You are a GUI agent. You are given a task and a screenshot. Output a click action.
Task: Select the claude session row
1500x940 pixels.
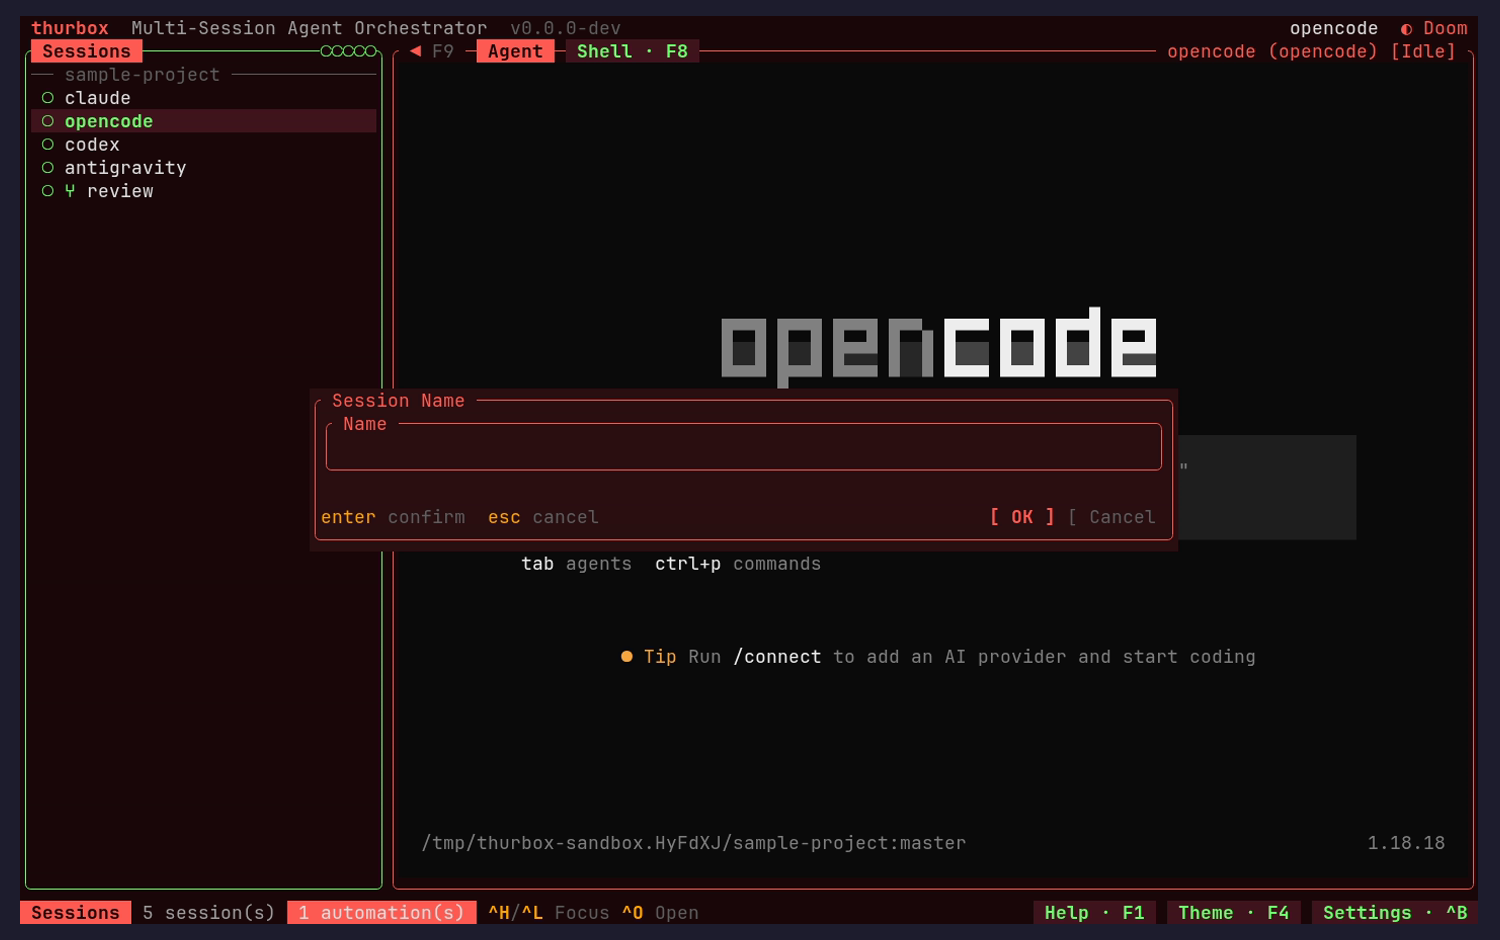pyautogui.click(x=204, y=98)
